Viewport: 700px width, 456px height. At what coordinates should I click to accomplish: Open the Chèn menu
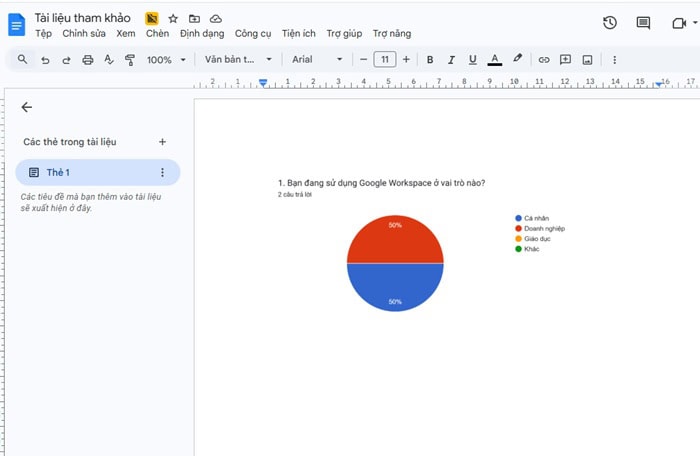(x=157, y=34)
